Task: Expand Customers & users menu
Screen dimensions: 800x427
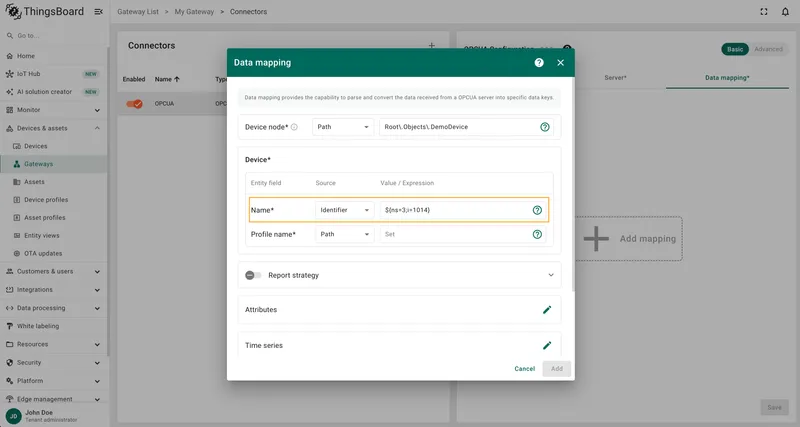Action: [x=97, y=272]
